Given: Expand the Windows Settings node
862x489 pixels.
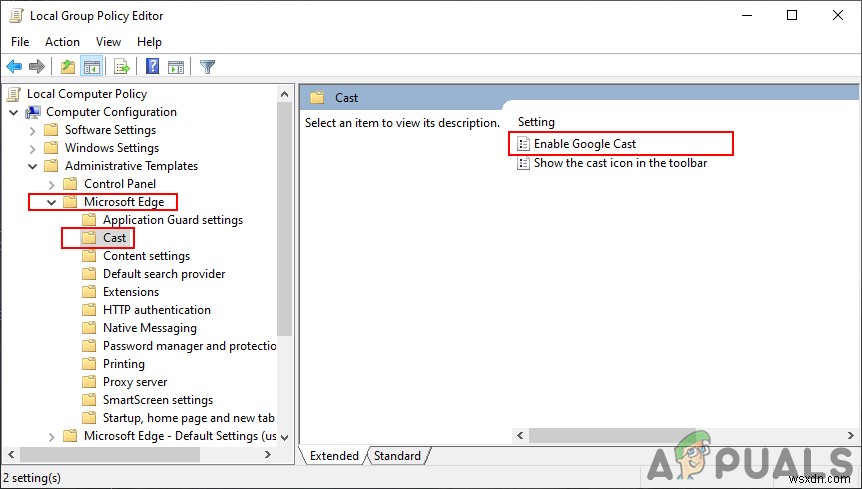Looking at the screenshot, I should pyautogui.click(x=32, y=149).
